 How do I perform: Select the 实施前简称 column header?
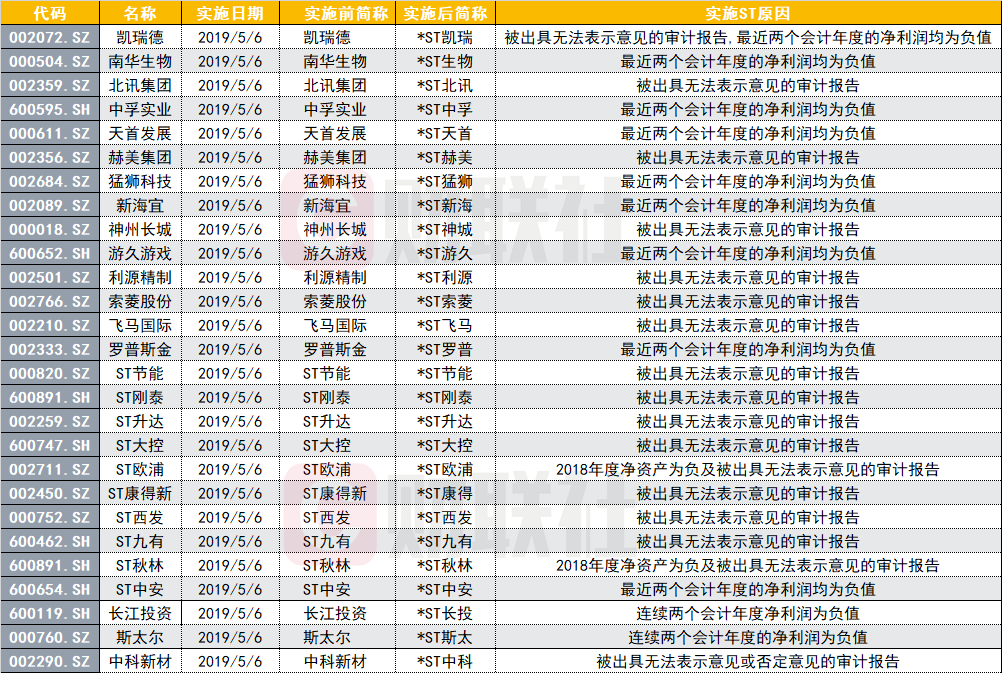click(337, 13)
